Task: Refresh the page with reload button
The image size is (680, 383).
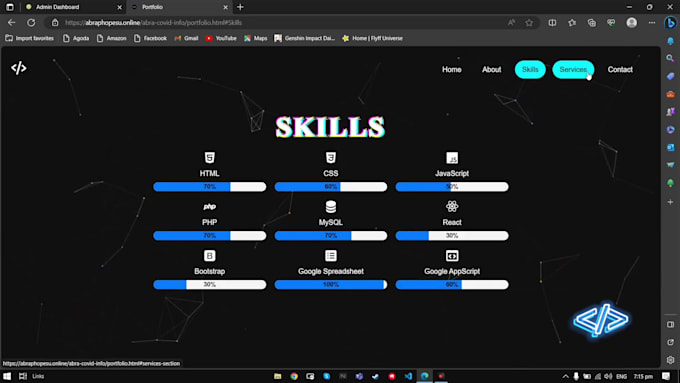Action: click(31, 23)
